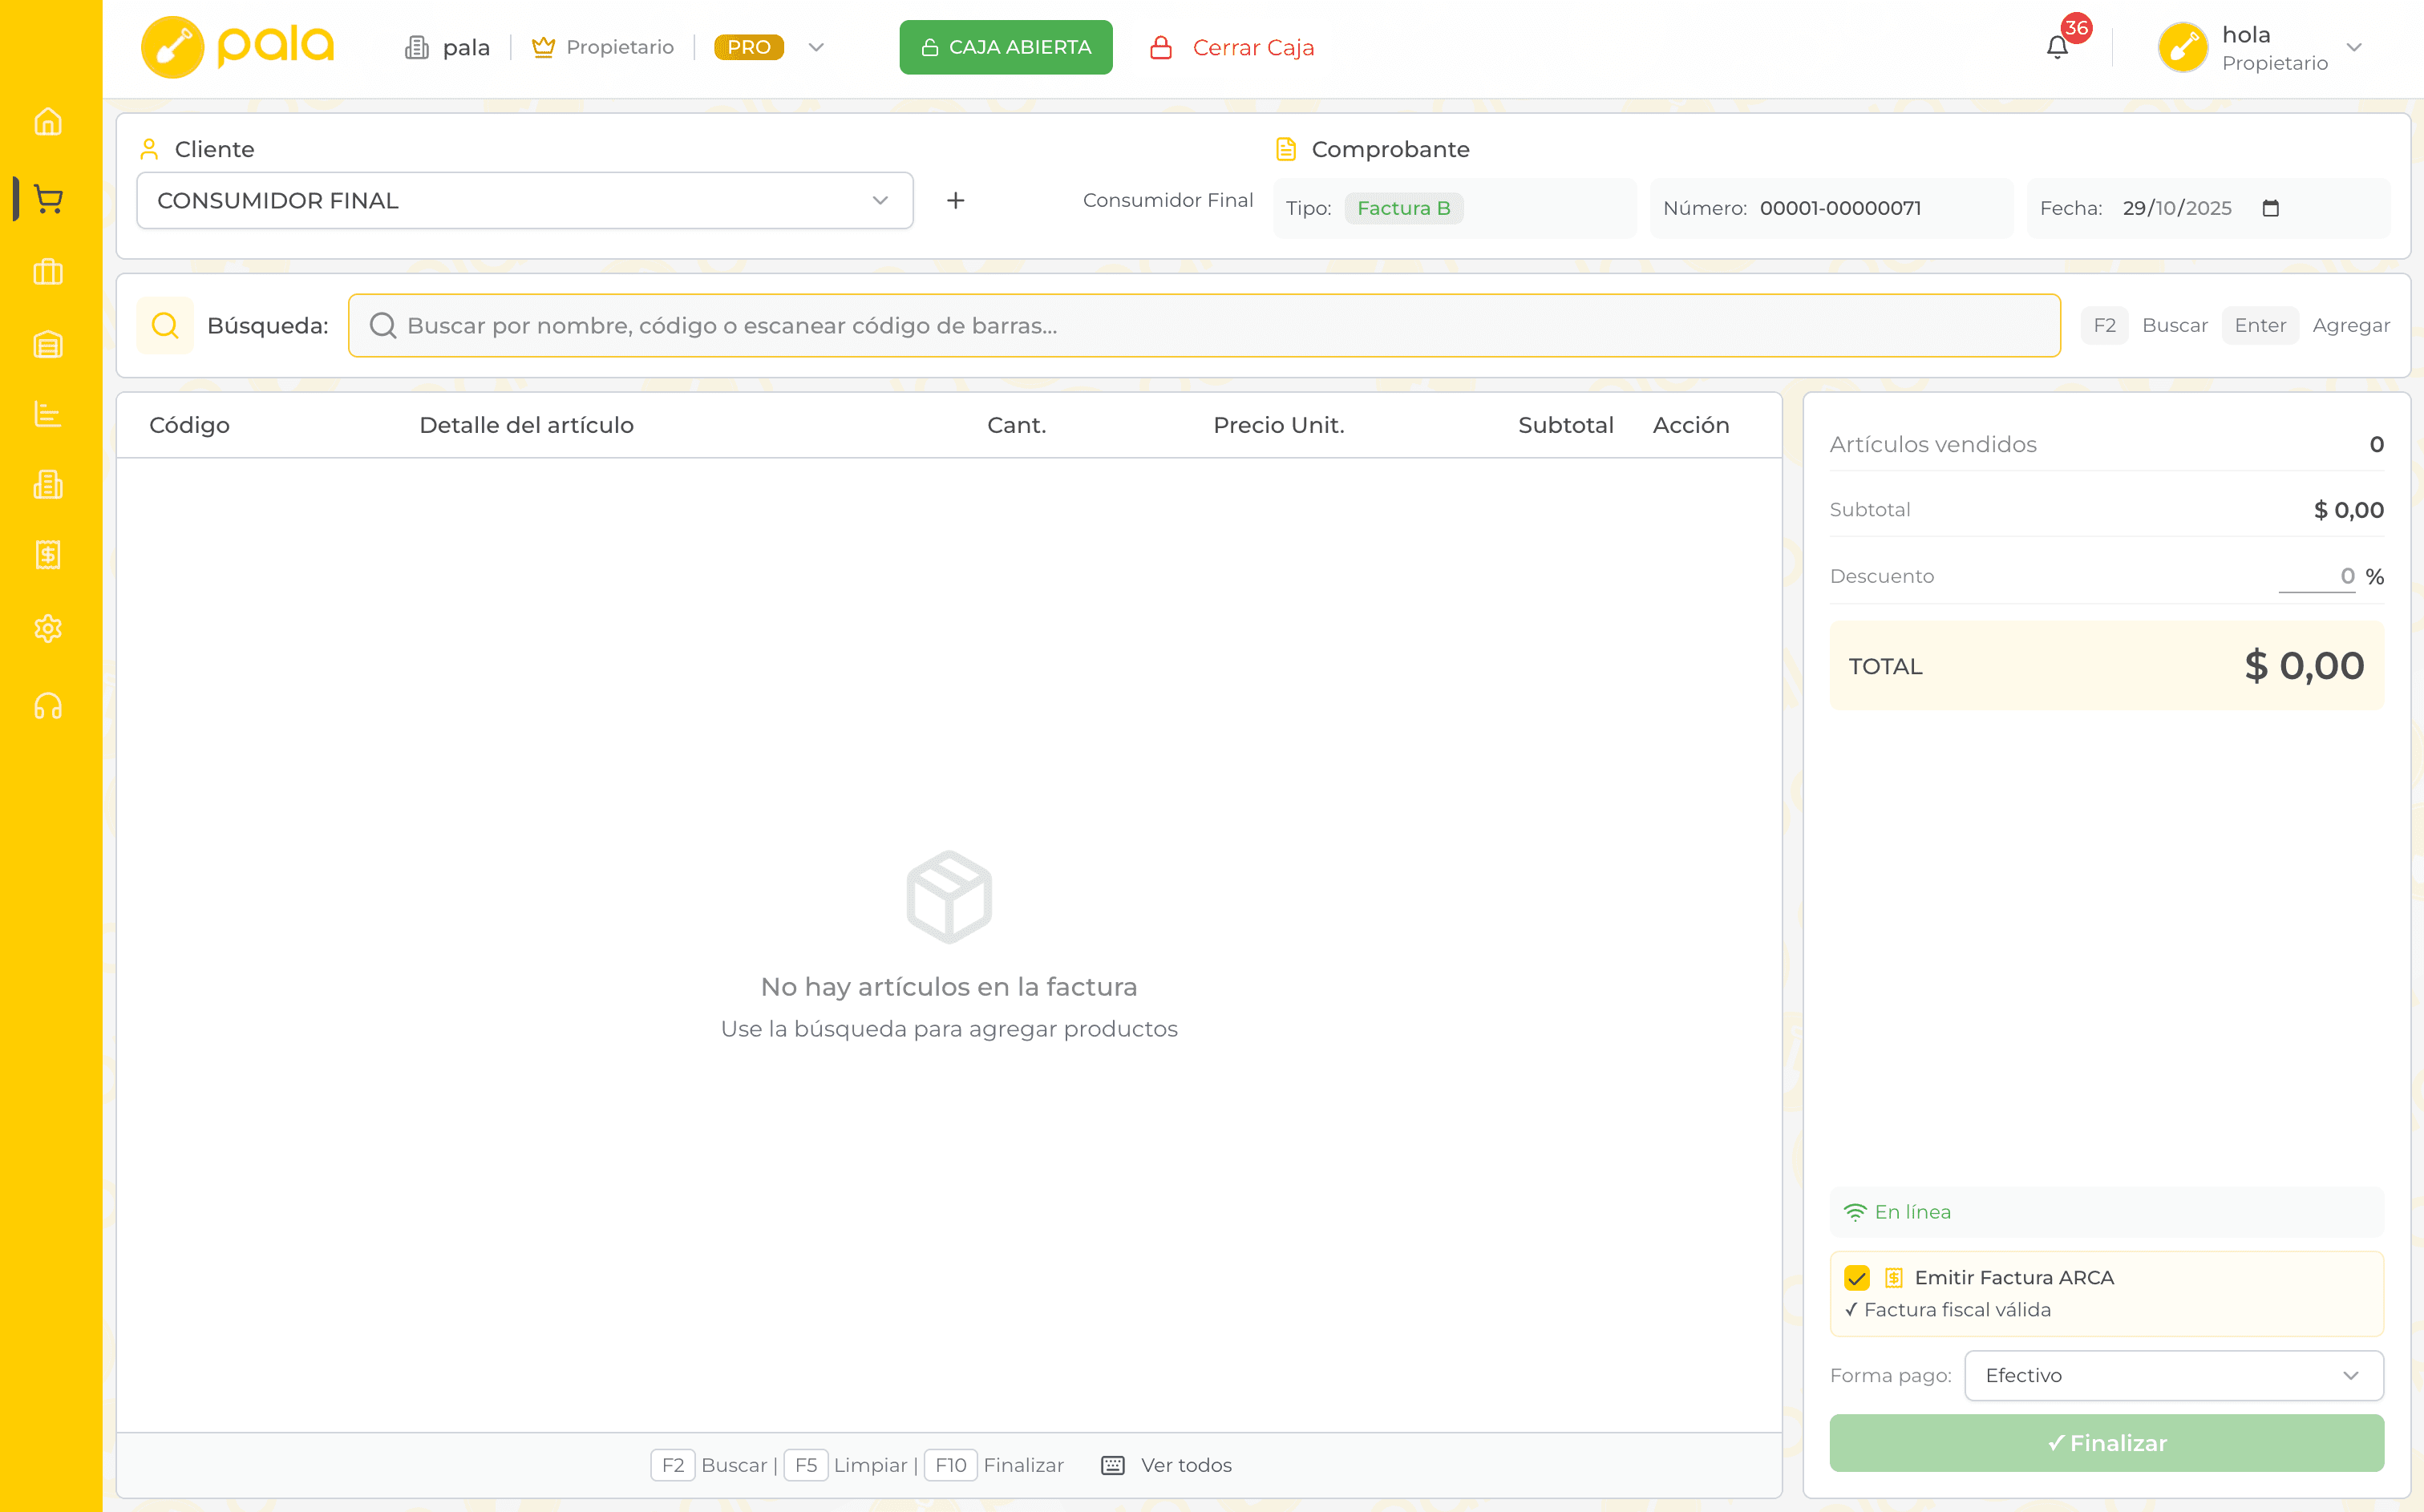Uncheck Emitir Factura ARCA
Screen dimensions: 2424x1512
1858,1278
